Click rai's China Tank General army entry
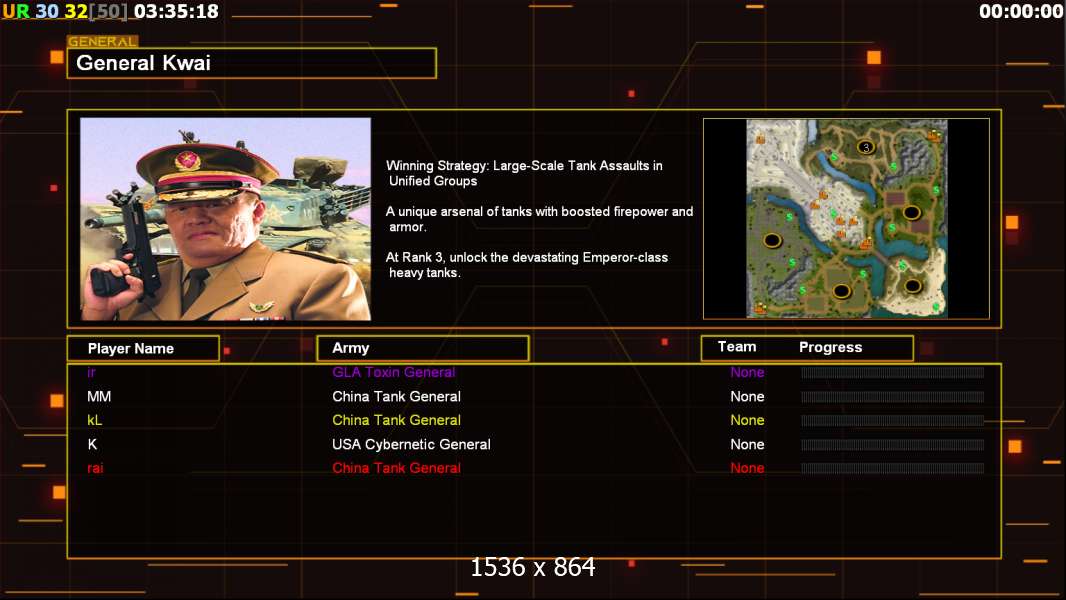This screenshot has height=600, width=1066. tap(396, 468)
